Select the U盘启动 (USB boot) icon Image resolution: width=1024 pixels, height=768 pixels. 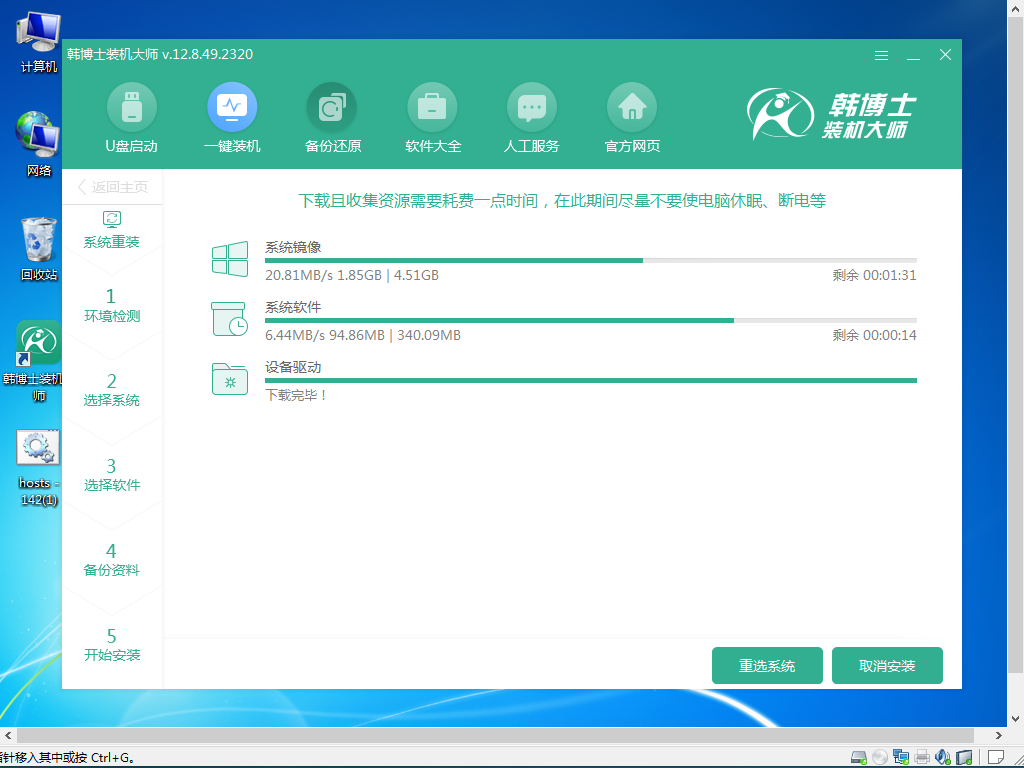click(132, 106)
